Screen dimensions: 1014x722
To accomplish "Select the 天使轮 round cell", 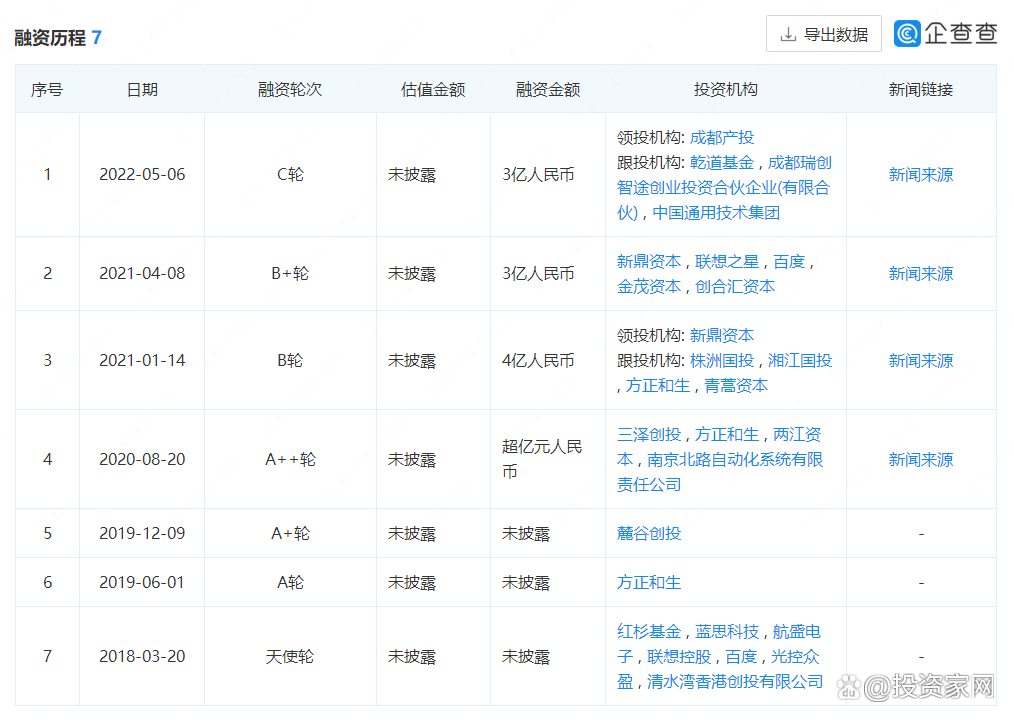I will (290, 657).
